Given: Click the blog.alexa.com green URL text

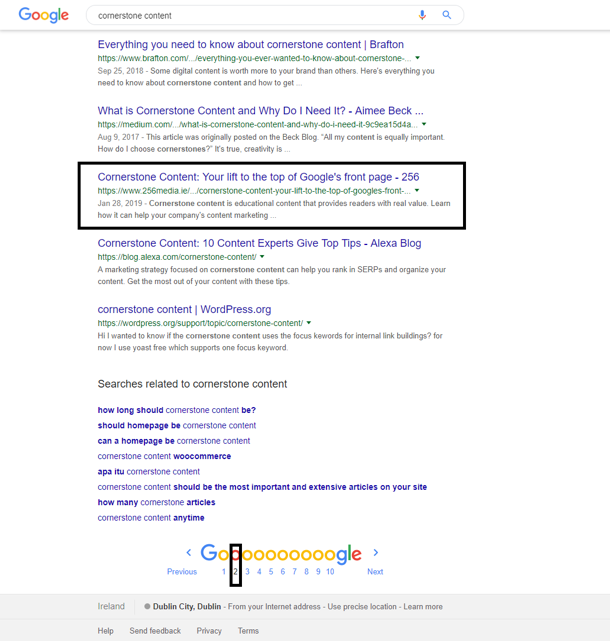Looking at the screenshot, I should pyautogui.click(x=177, y=257).
